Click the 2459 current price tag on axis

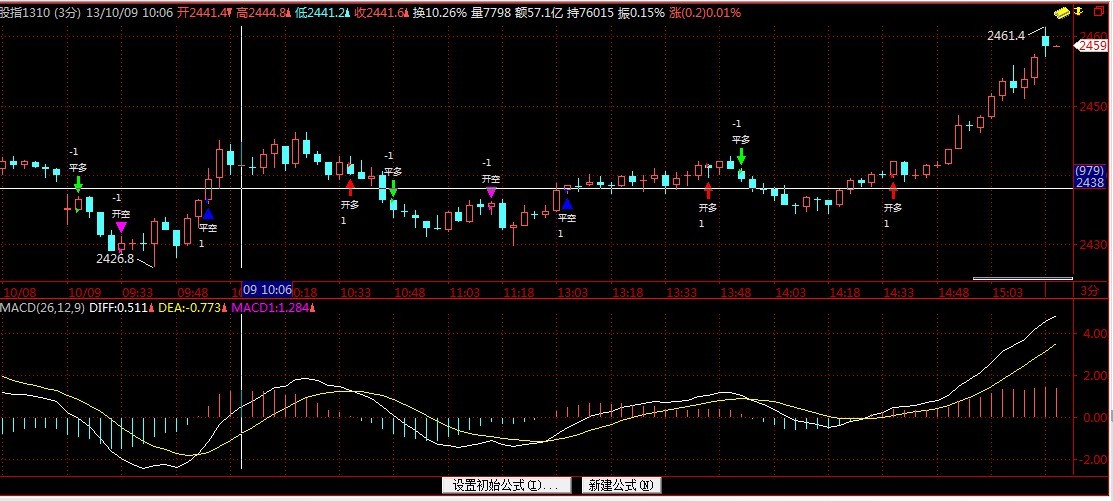1092,46
